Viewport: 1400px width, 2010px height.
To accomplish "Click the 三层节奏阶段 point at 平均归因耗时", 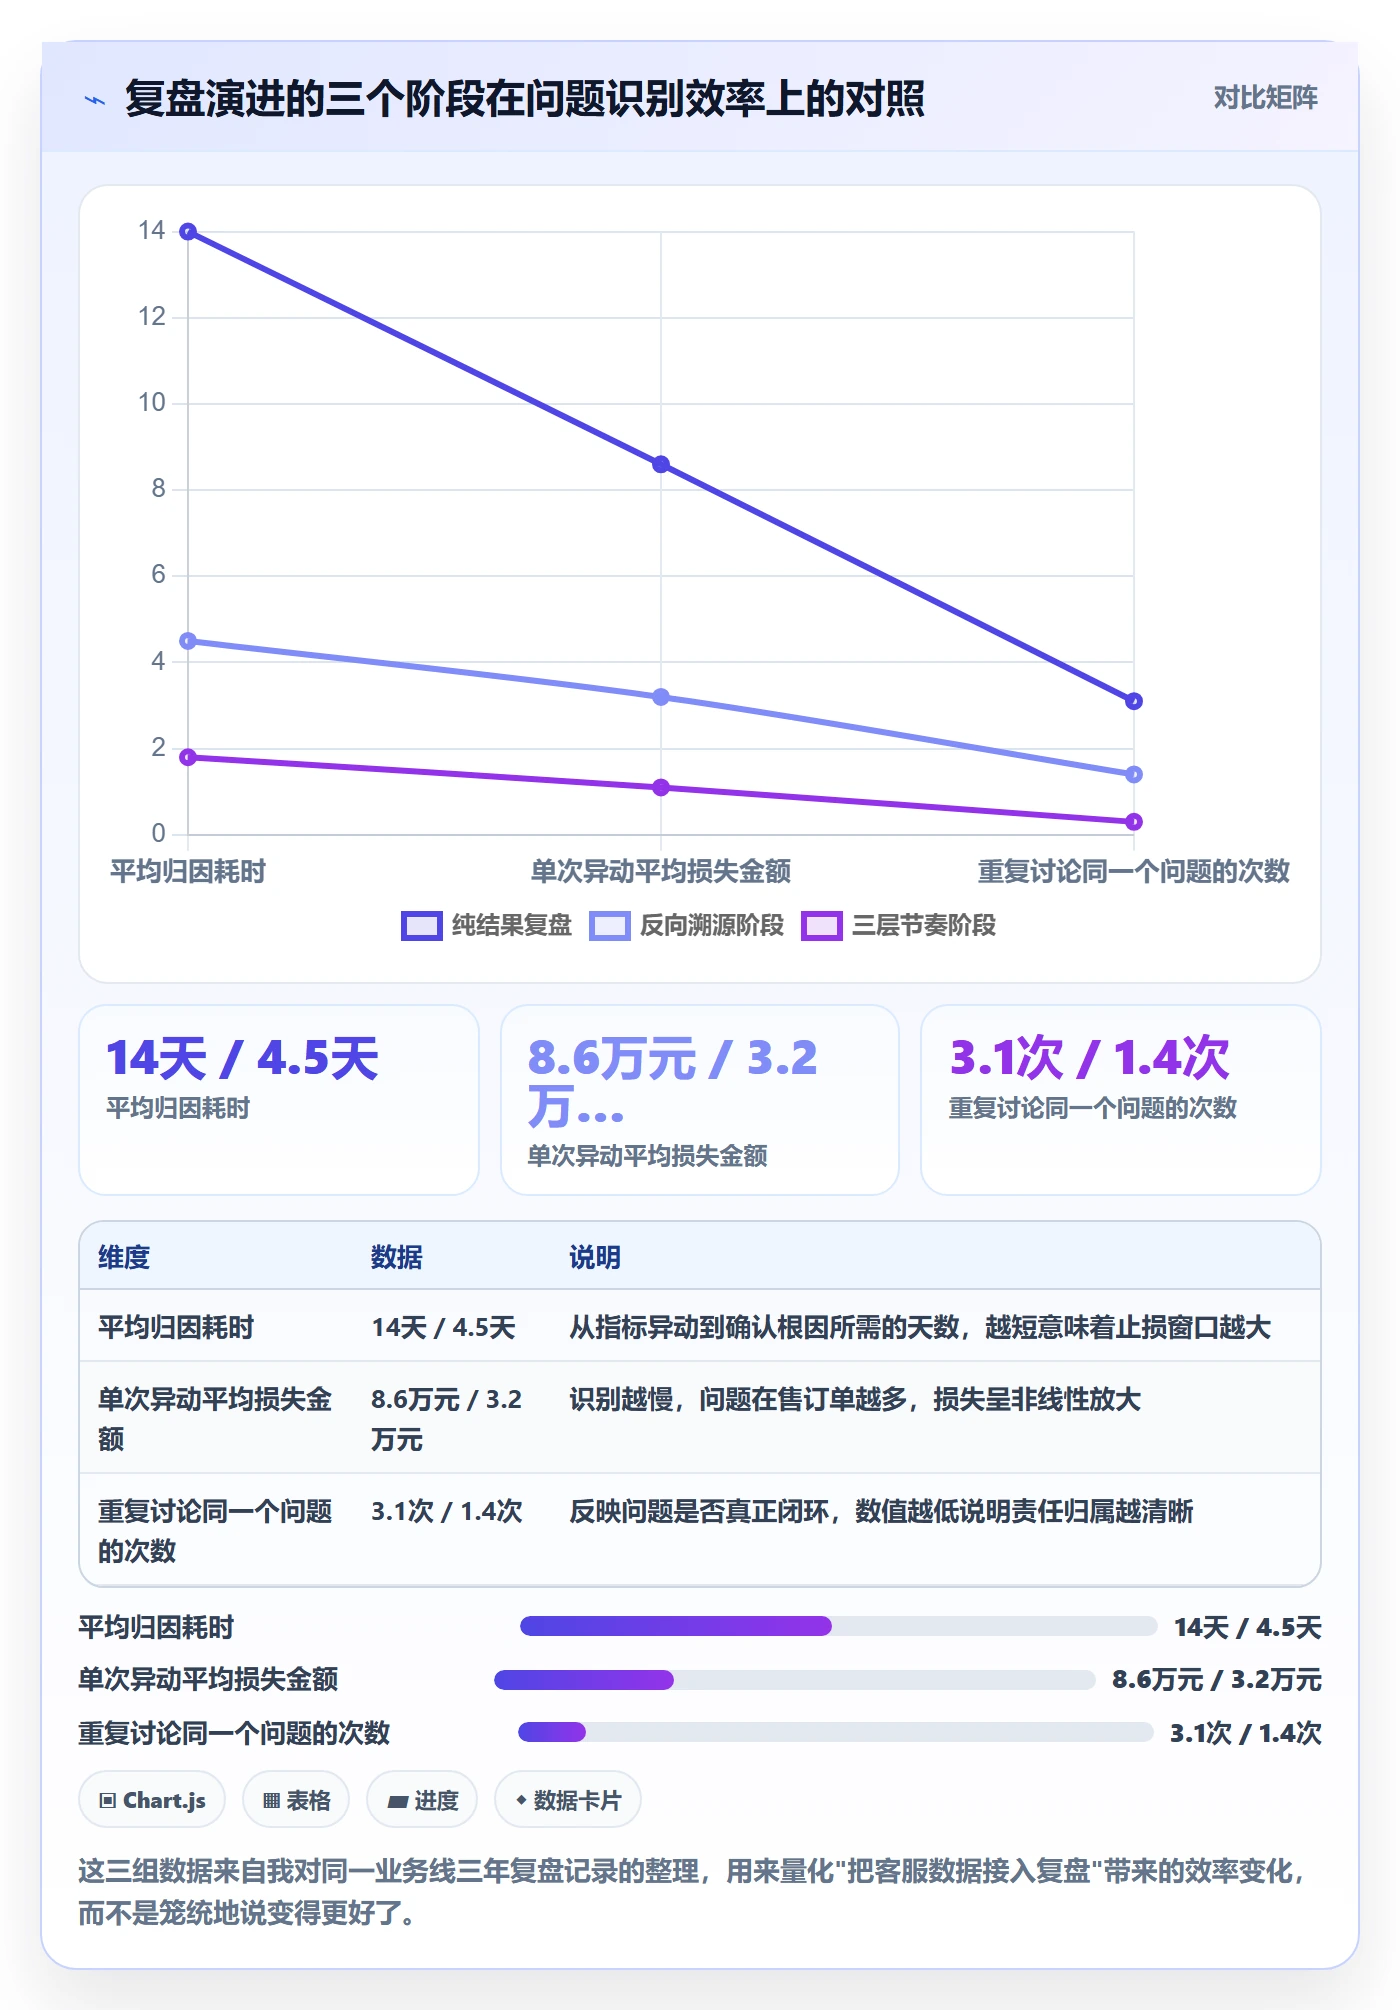I will pos(188,757).
